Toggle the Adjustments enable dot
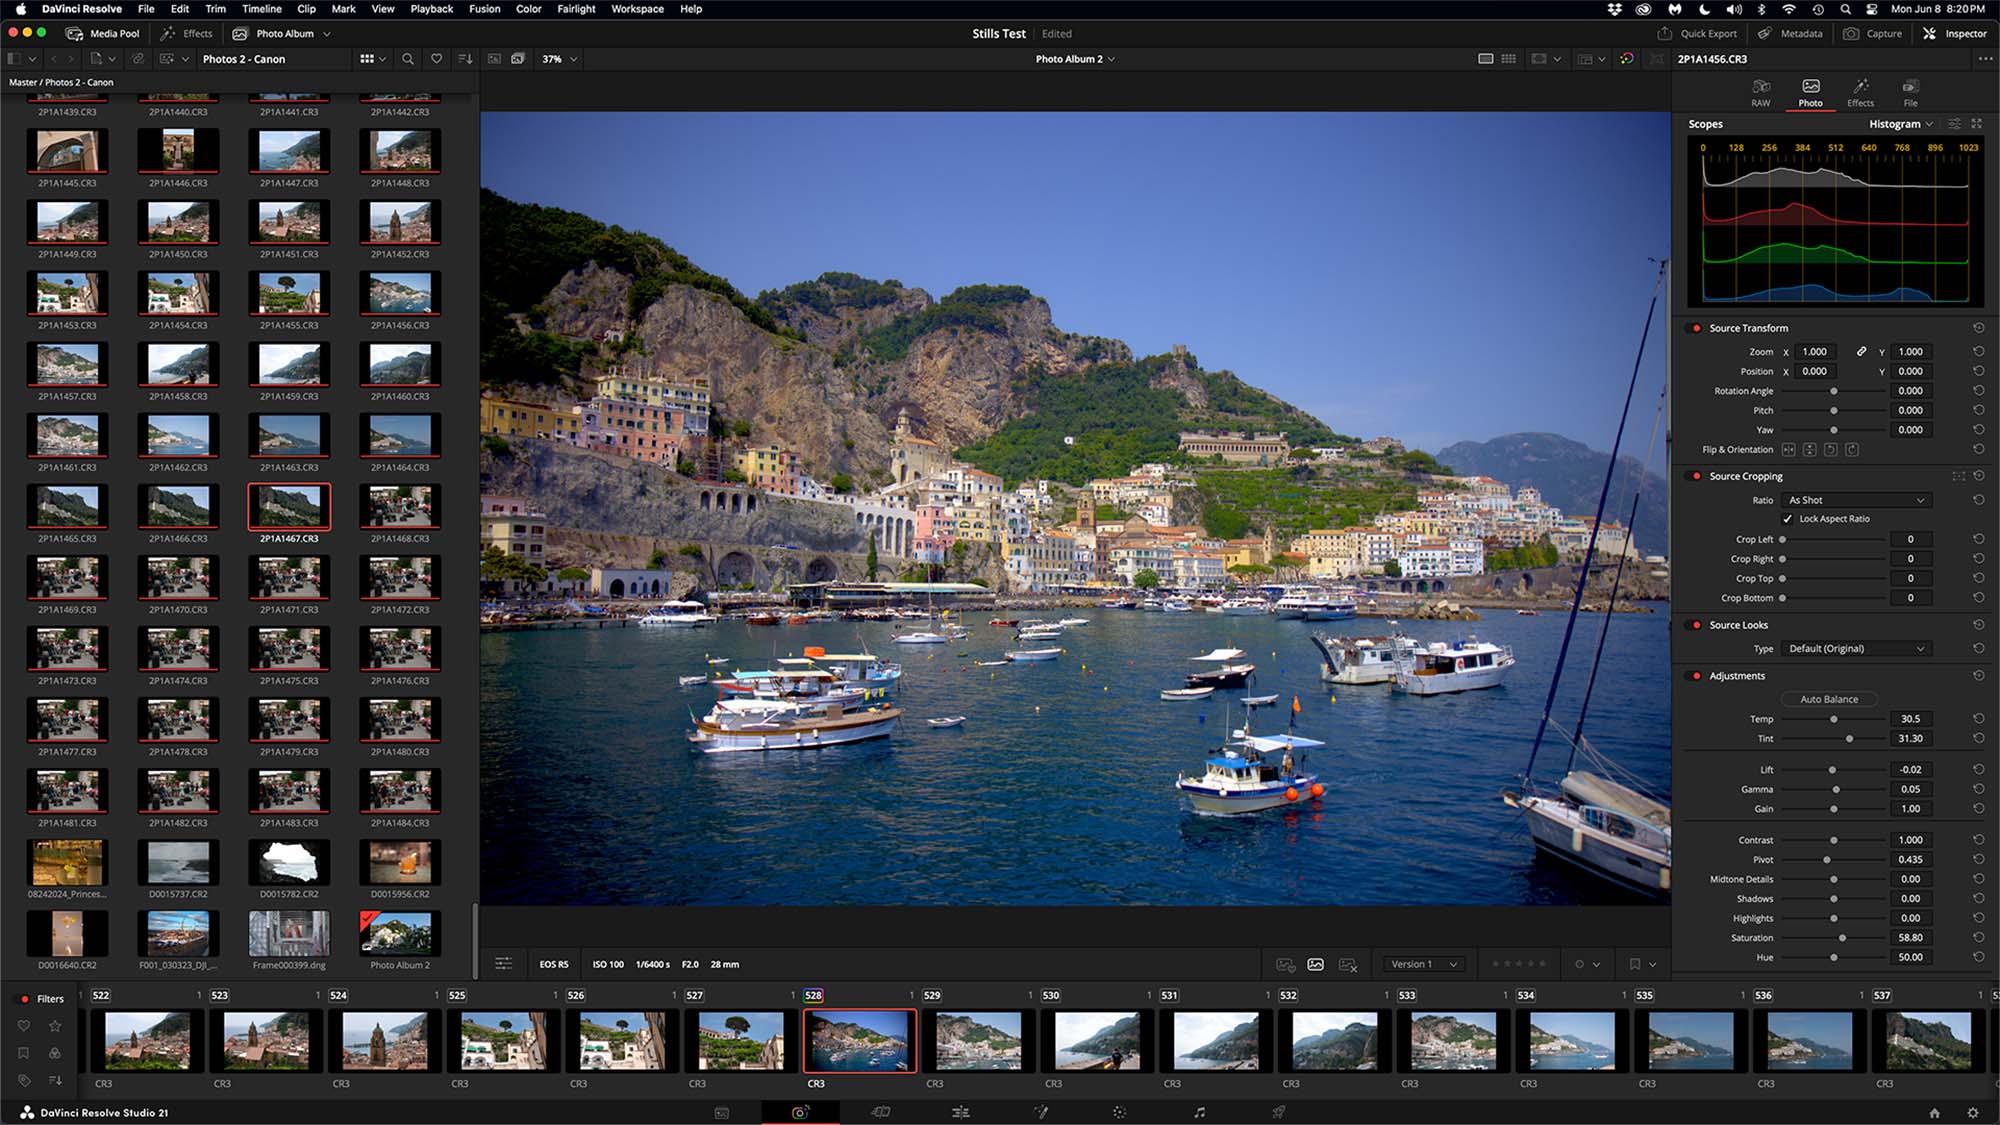This screenshot has height=1125, width=2000. tap(1696, 676)
